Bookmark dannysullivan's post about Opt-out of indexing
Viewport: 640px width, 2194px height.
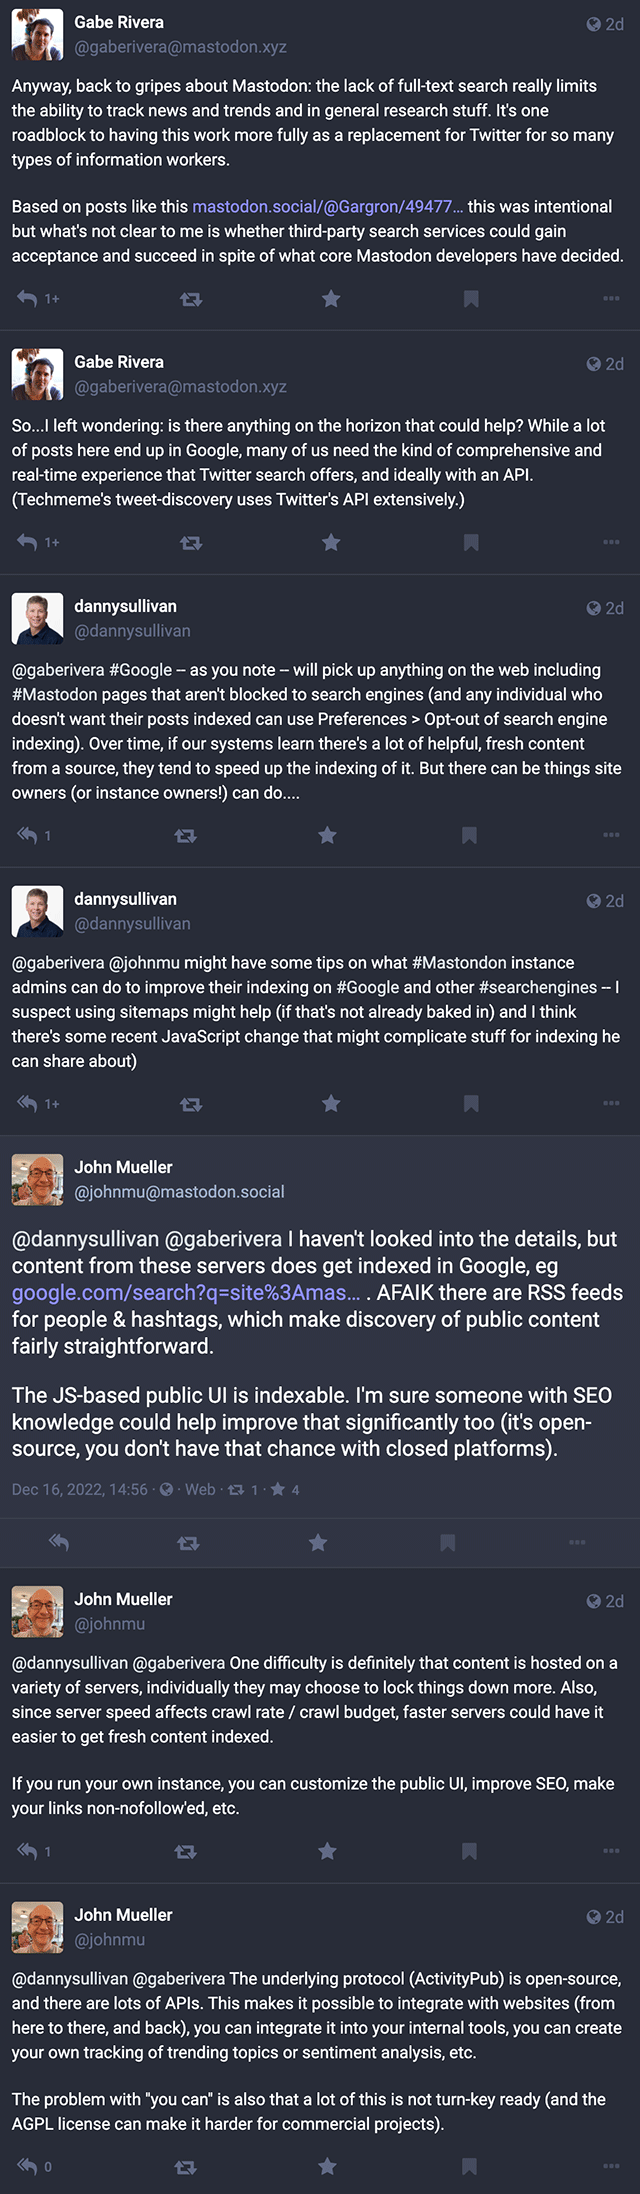tap(469, 835)
